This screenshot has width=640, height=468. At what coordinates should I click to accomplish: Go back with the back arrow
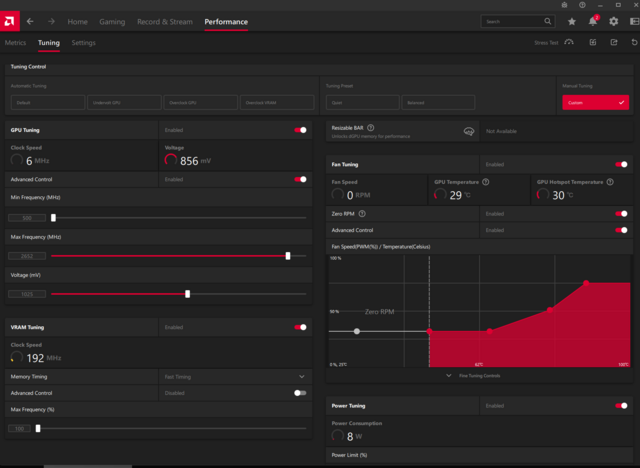pos(30,21)
